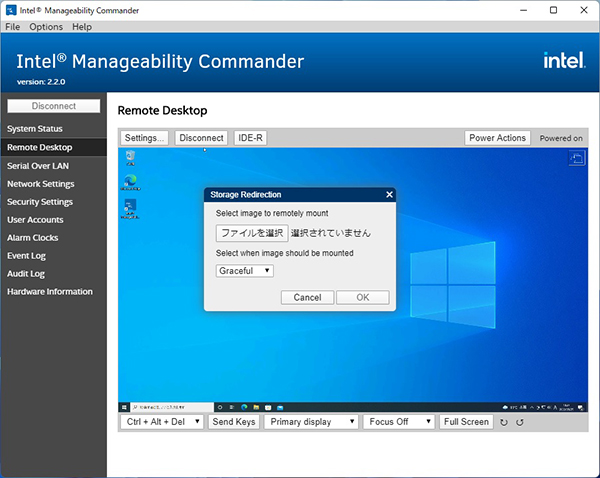Open the Options menu
The width and height of the screenshot is (600, 478).
pyautogui.click(x=46, y=26)
